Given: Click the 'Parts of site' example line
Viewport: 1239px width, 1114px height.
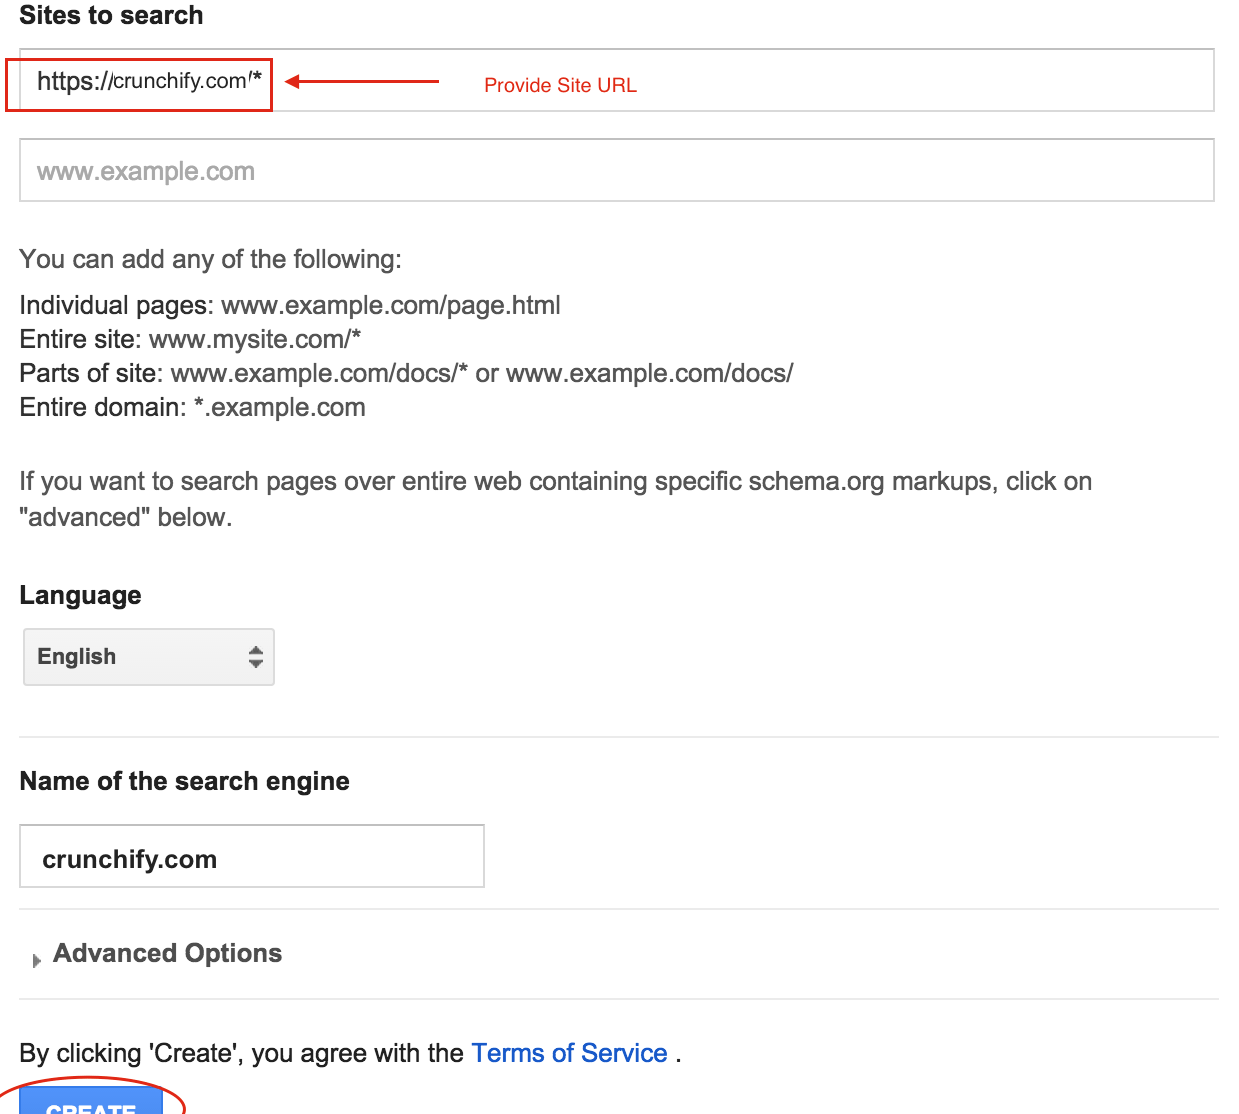Looking at the screenshot, I should [x=406, y=373].
